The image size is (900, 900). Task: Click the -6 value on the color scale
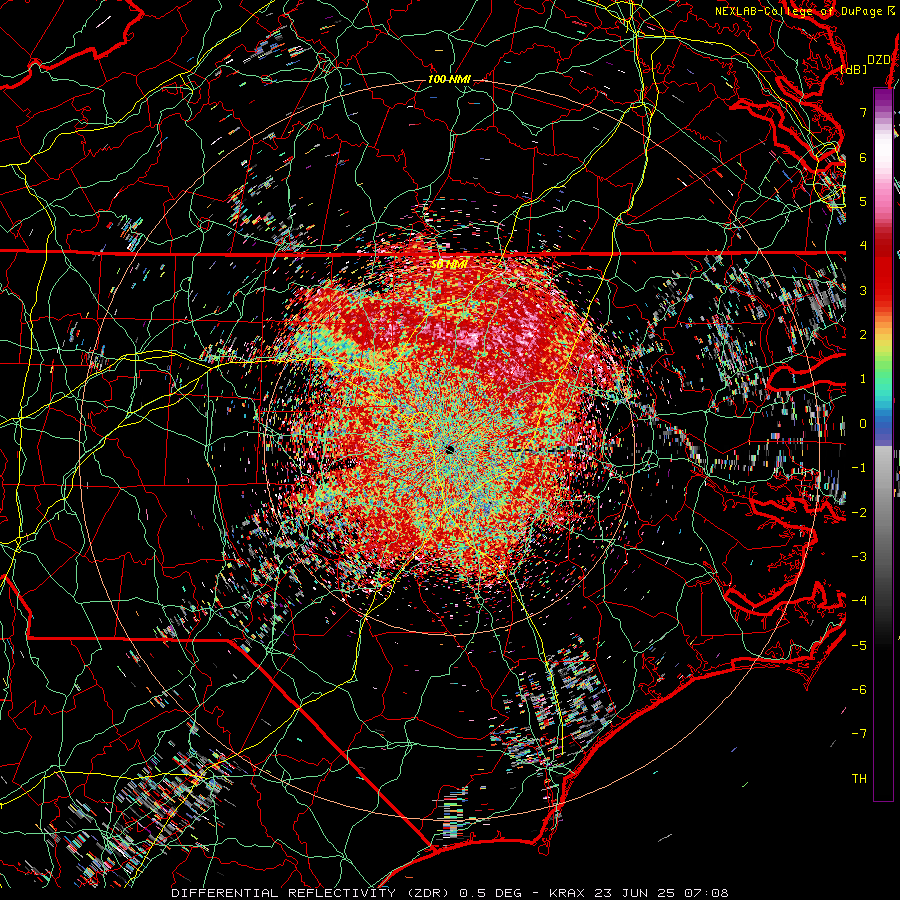(859, 690)
